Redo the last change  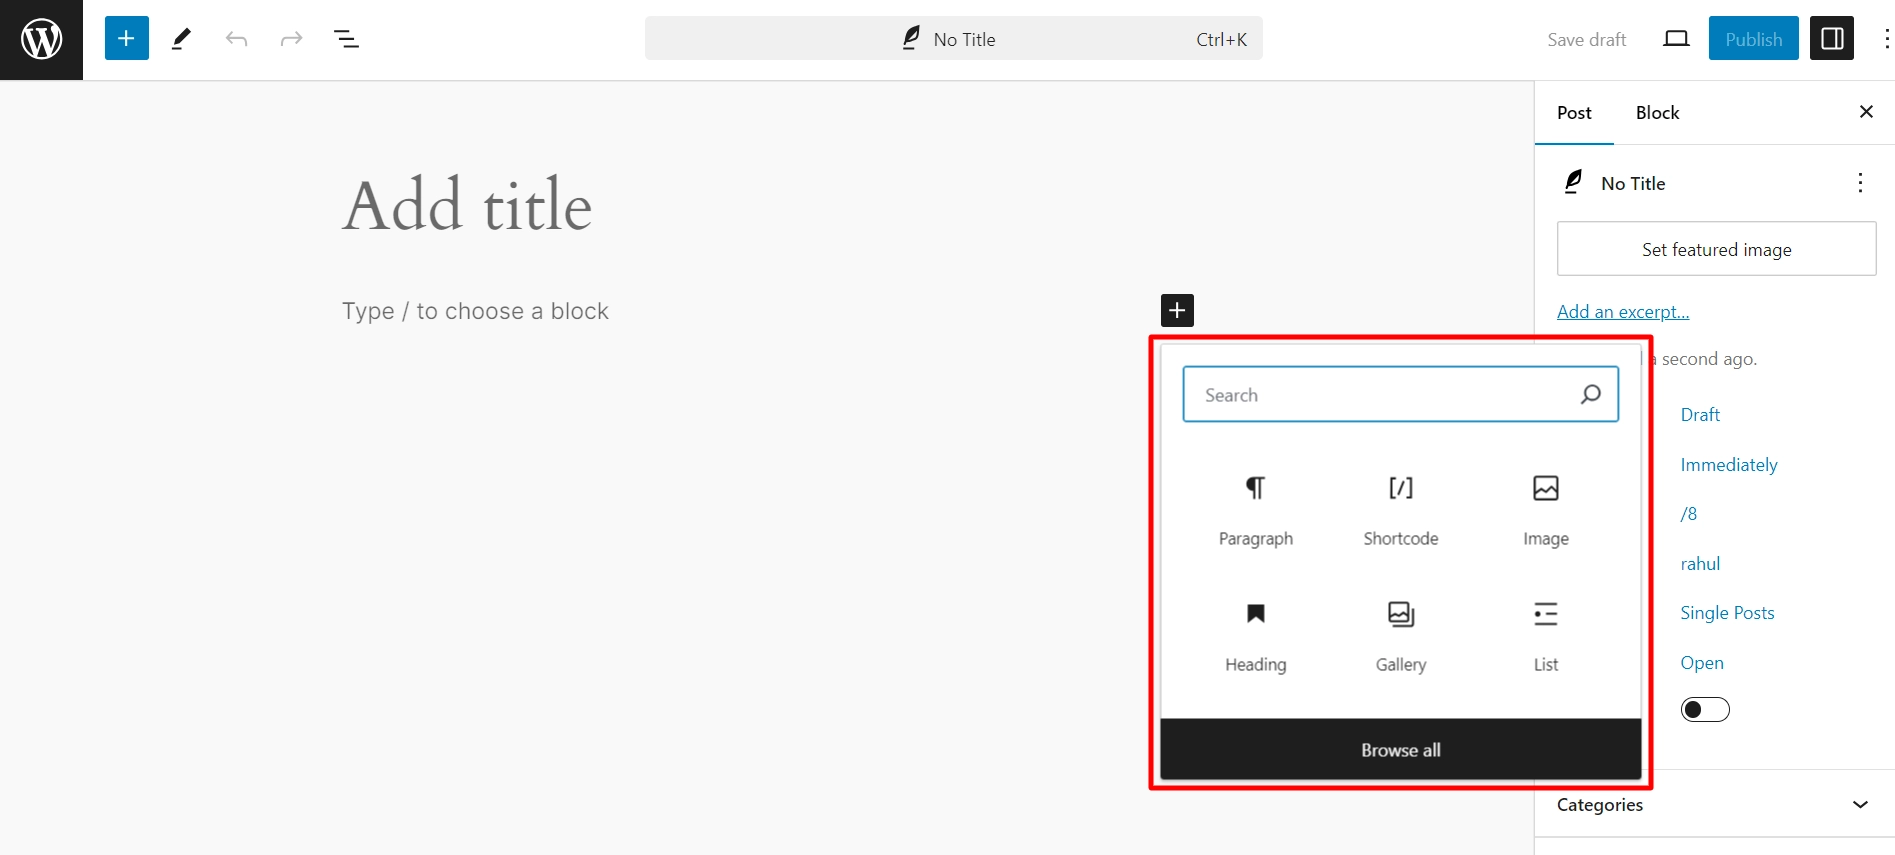(x=291, y=39)
